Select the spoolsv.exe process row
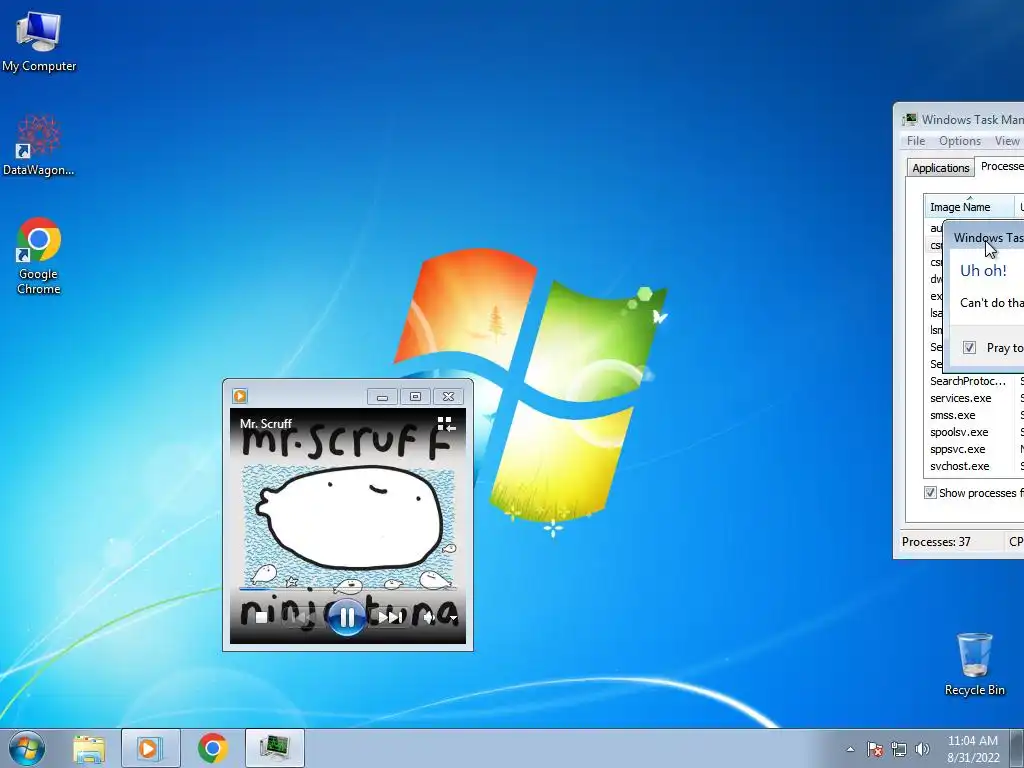 pyautogui.click(x=974, y=432)
